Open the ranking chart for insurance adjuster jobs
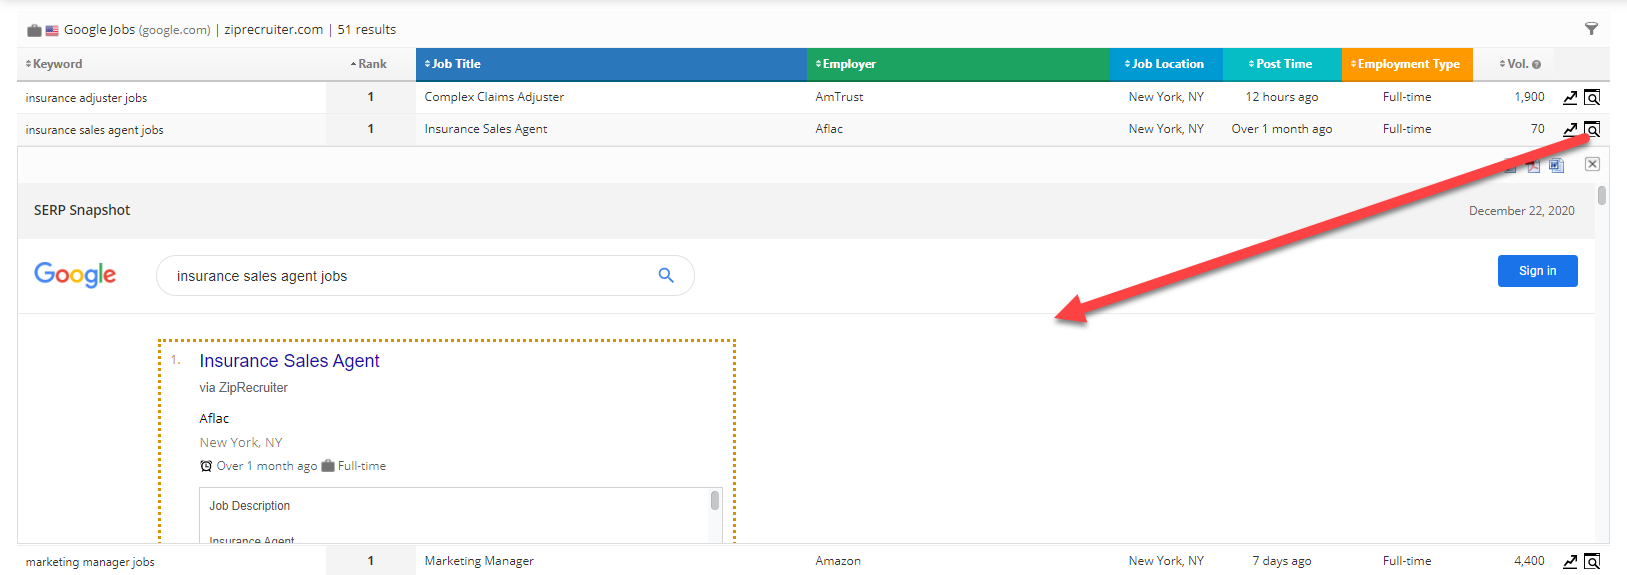Image resolution: width=1627 pixels, height=575 pixels. 1570,98
